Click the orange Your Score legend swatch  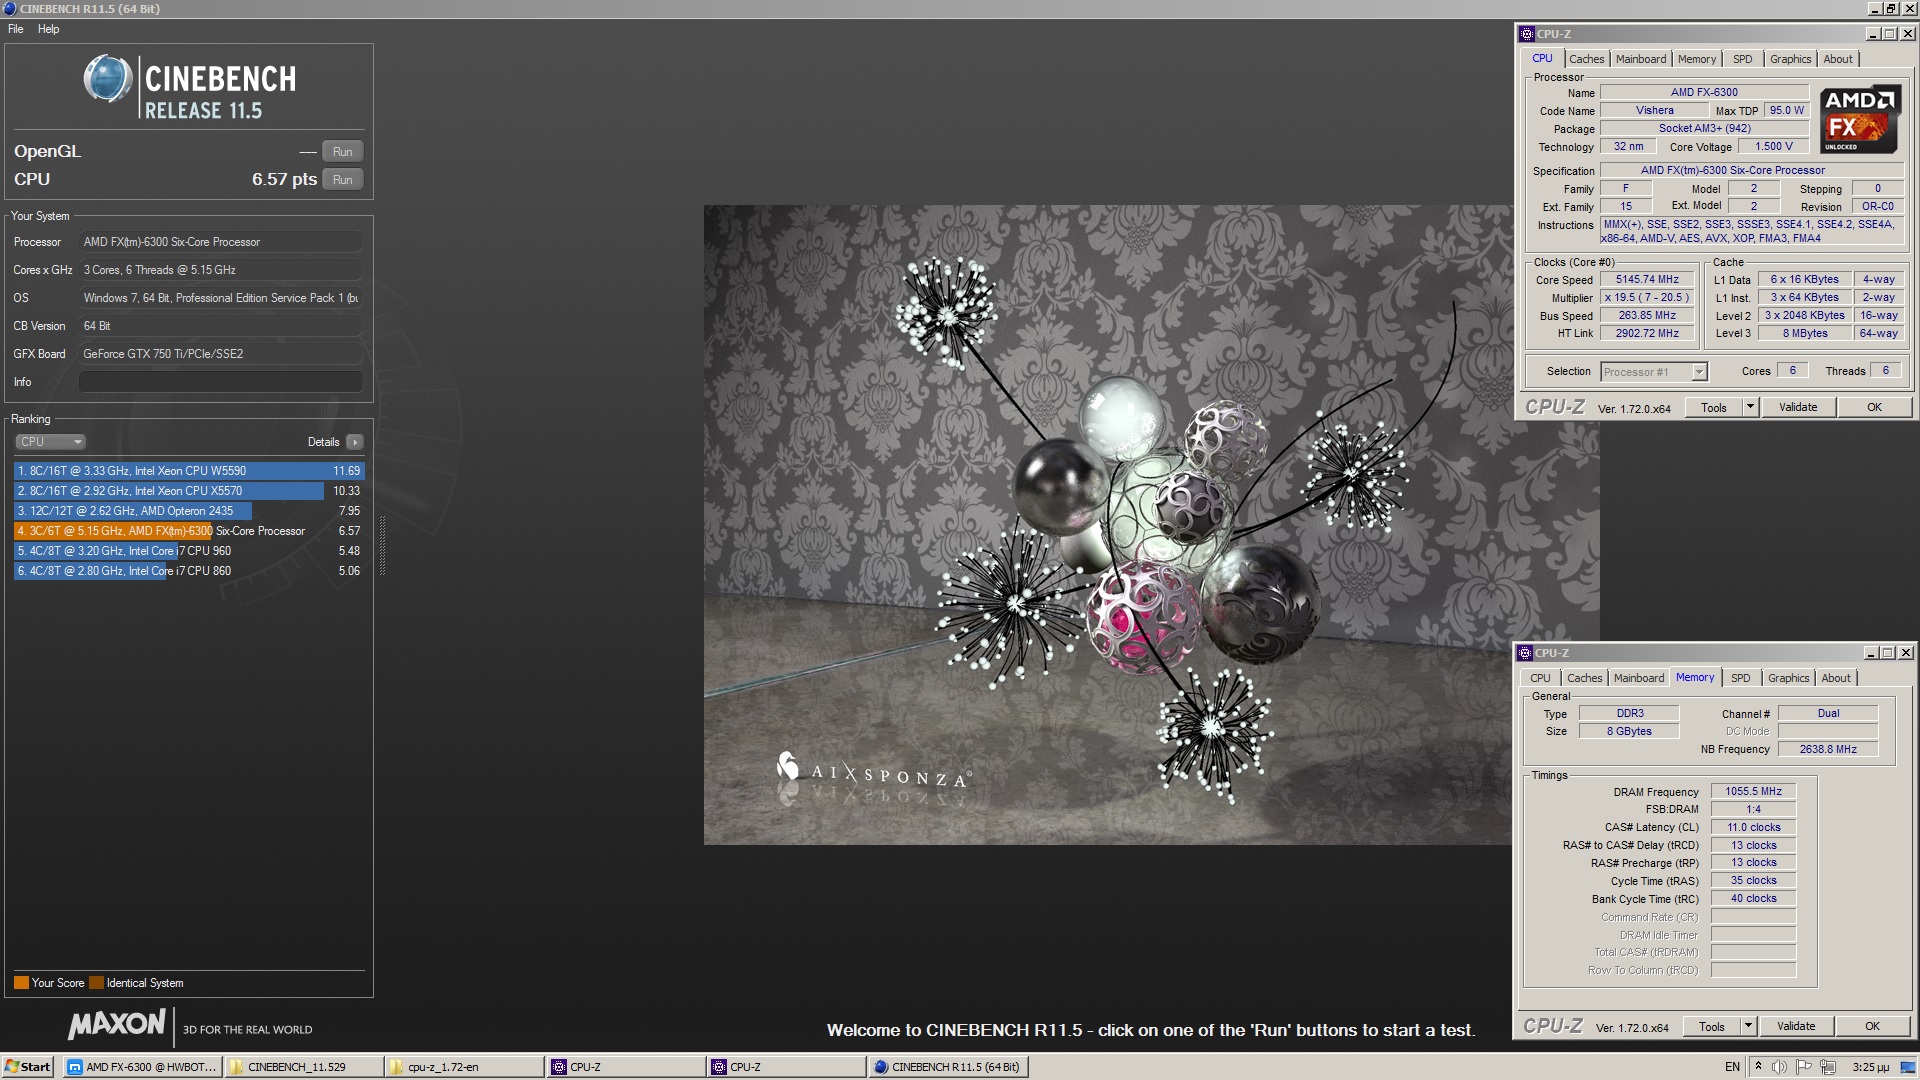pyautogui.click(x=21, y=983)
